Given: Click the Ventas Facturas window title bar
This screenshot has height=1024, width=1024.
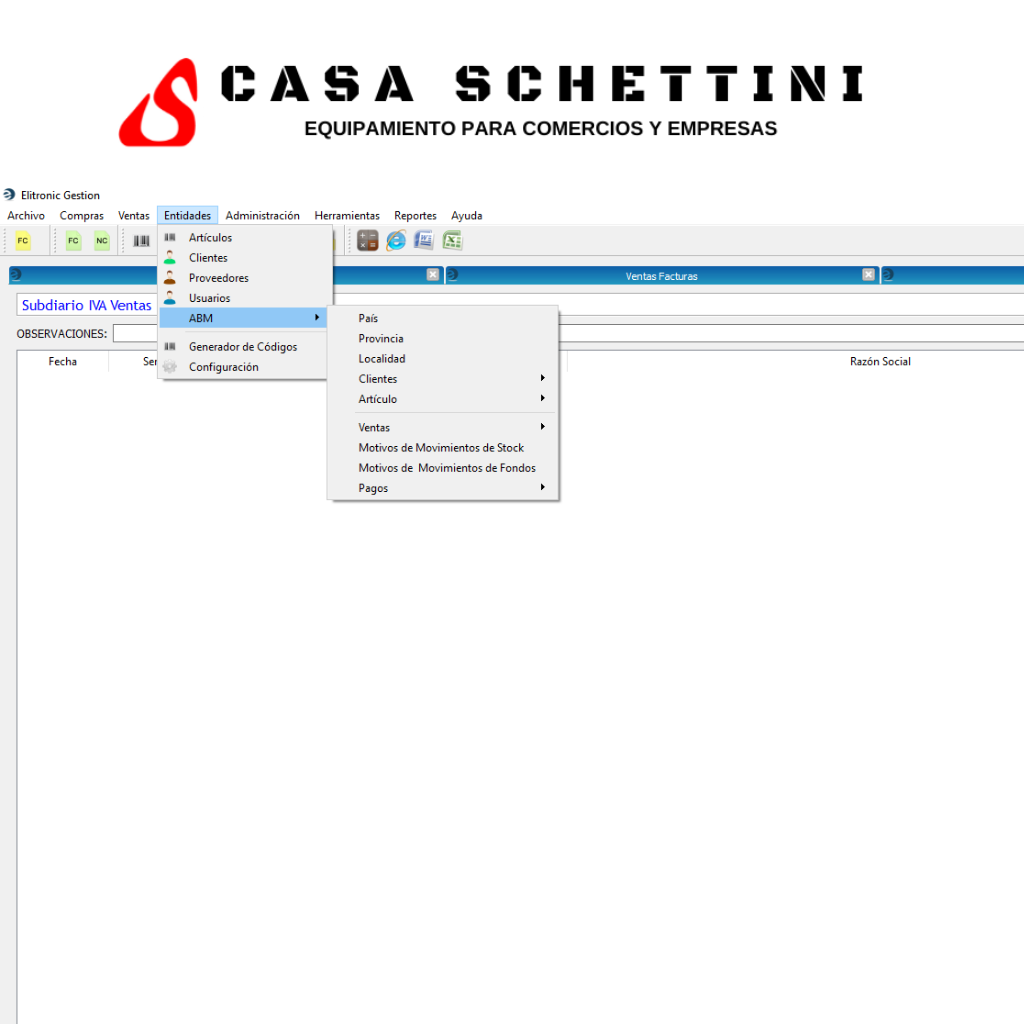Looking at the screenshot, I should pyautogui.click(x=662, y=276).
